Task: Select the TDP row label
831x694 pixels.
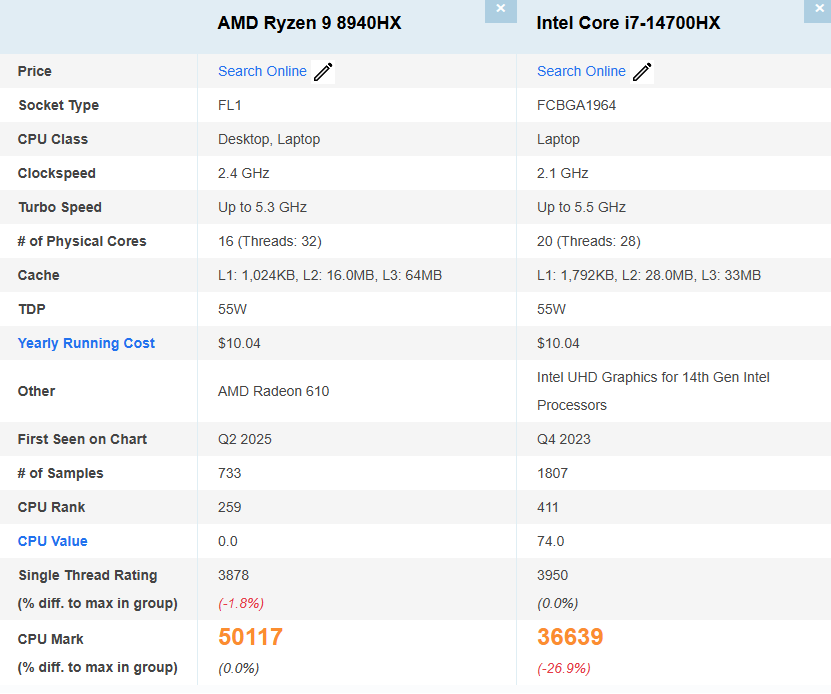Action: [x=32, y=309]
